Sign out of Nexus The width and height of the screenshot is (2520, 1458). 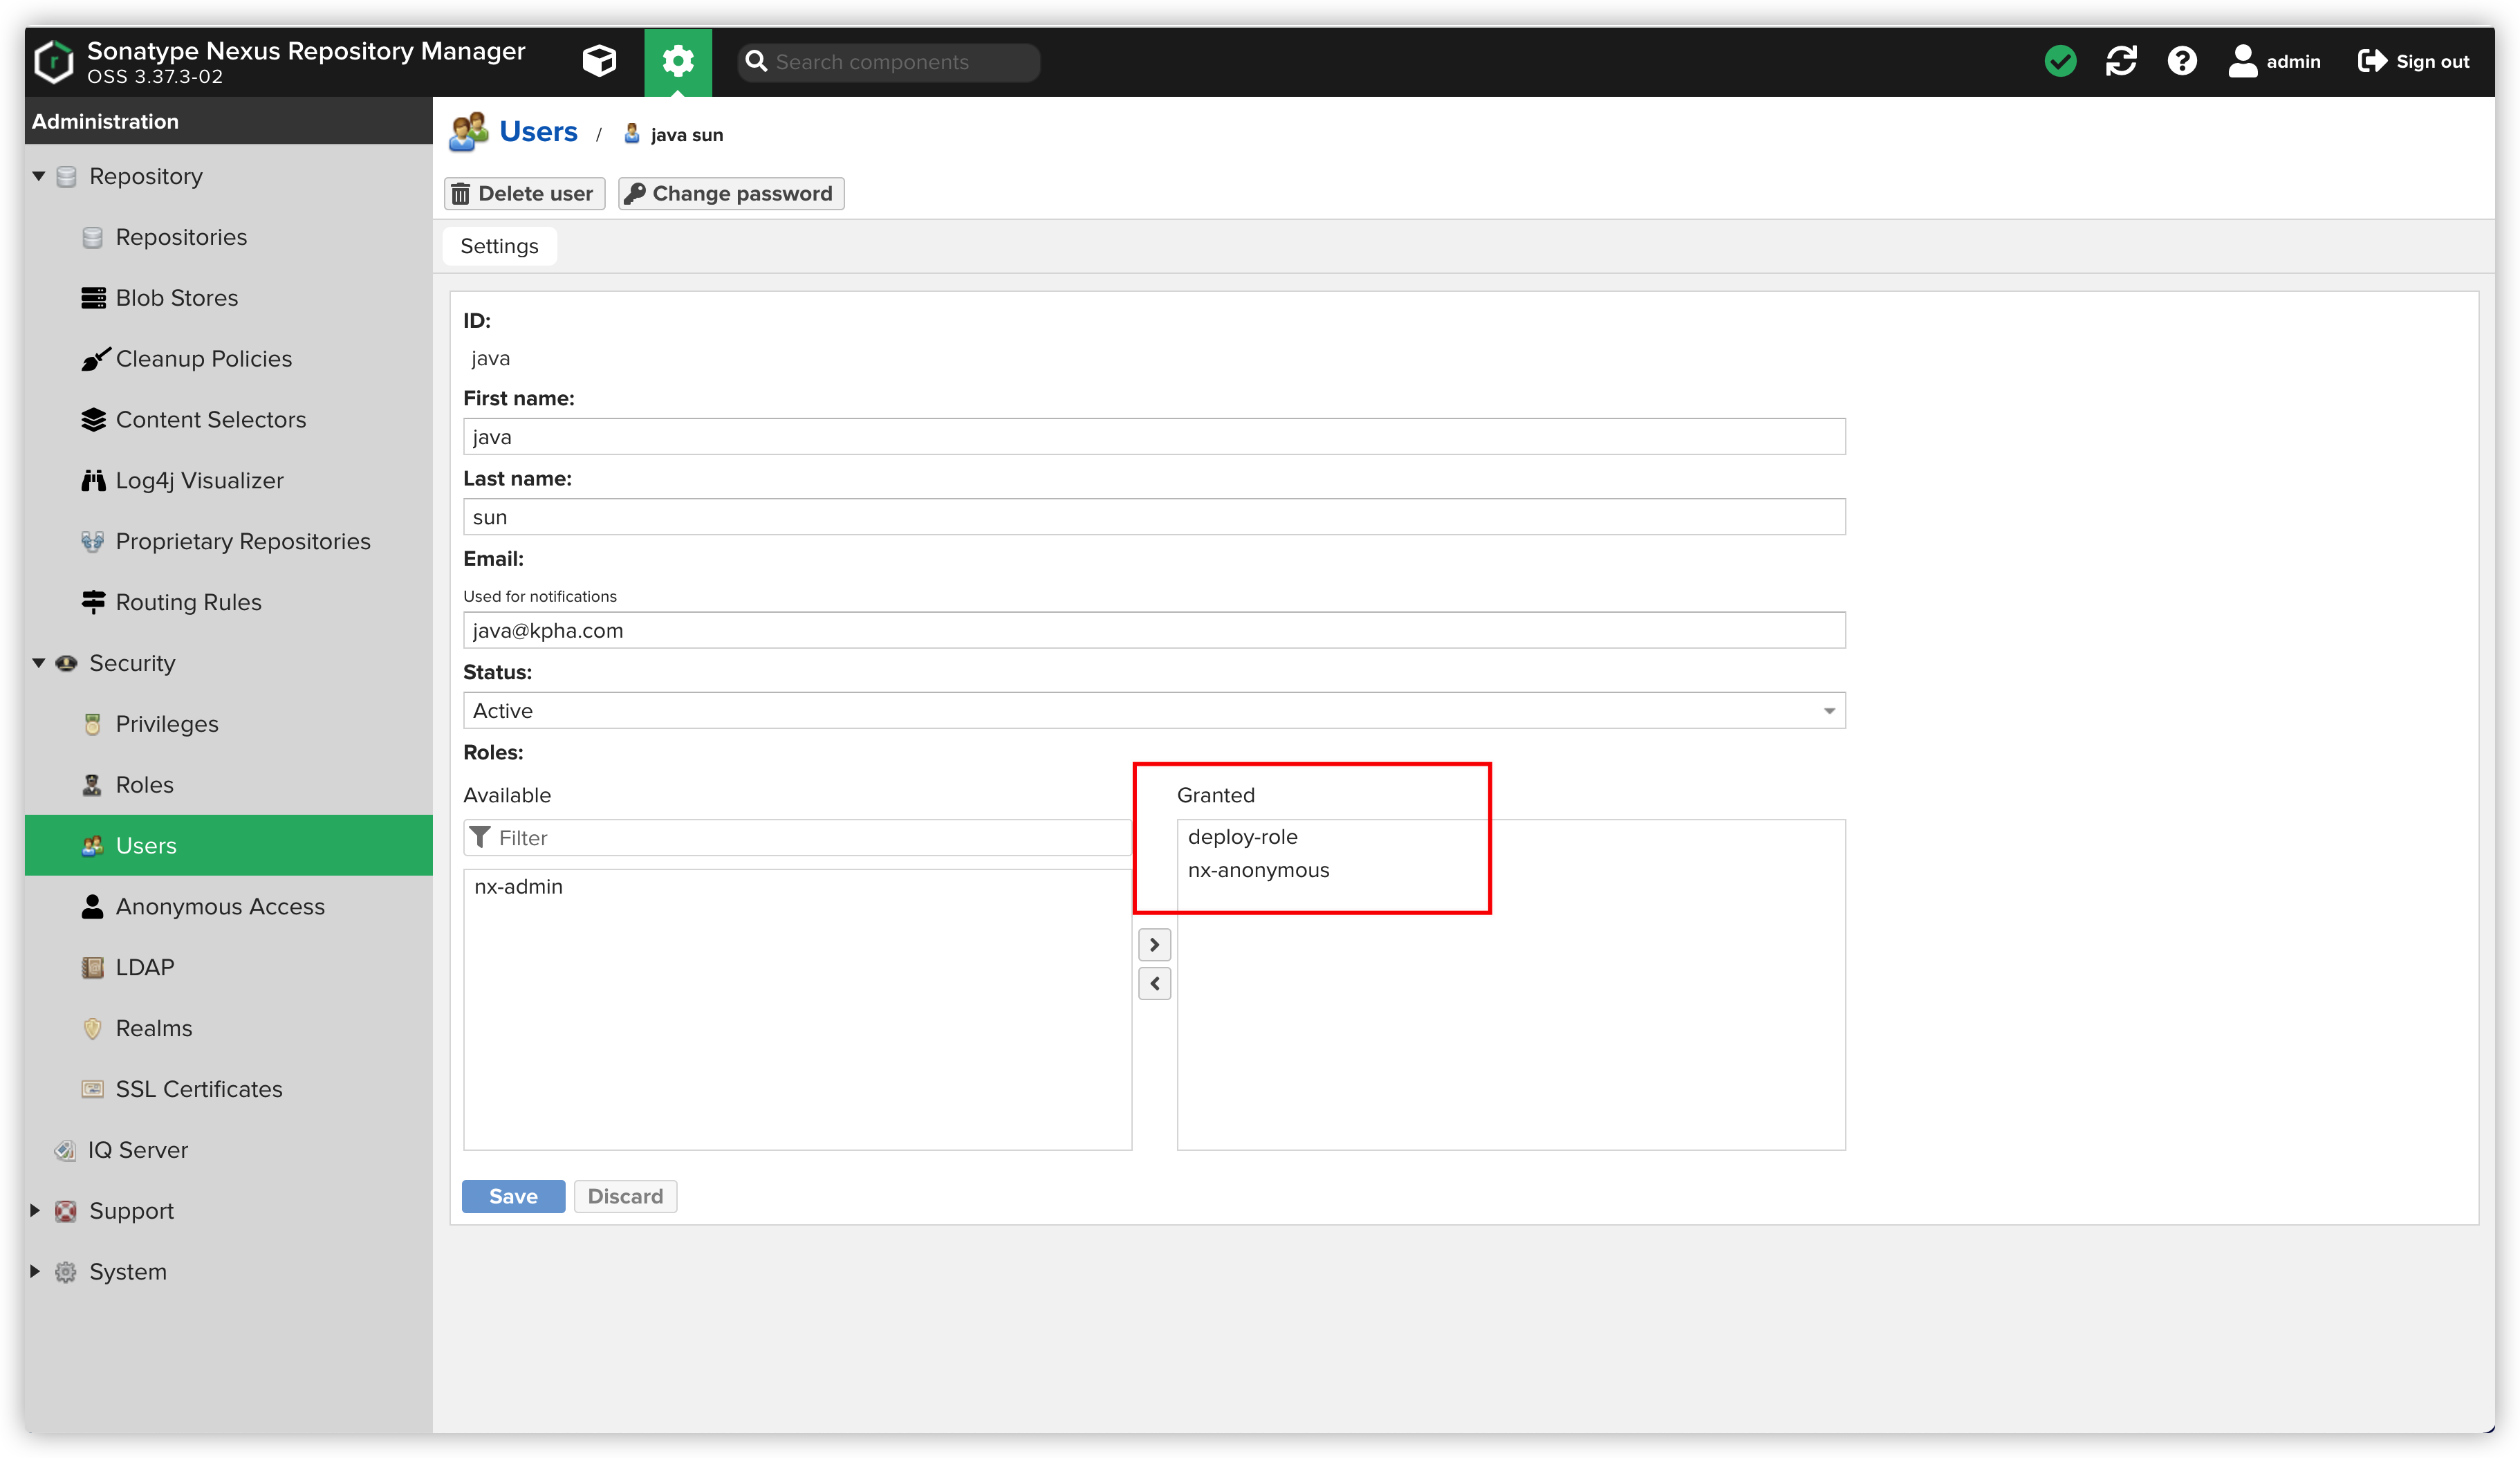2414,61
